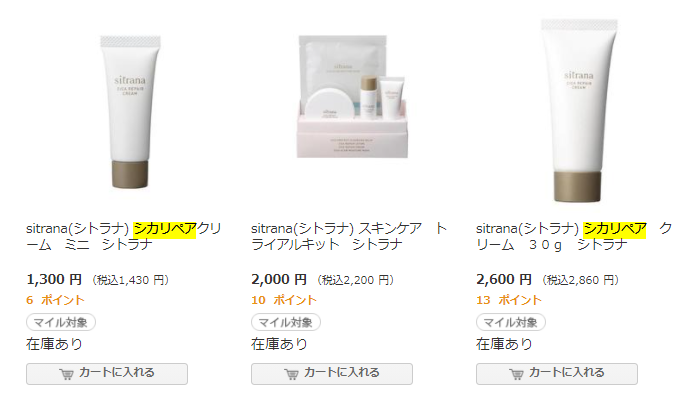684x404 pixels.
Task: Click the 1,300 円 price text
Action: point(54,279)
